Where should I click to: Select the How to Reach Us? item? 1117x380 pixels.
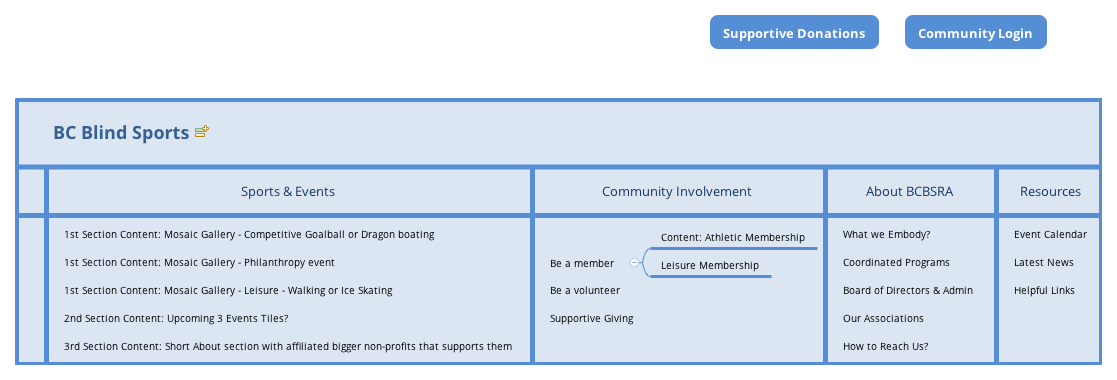point(885,346)
